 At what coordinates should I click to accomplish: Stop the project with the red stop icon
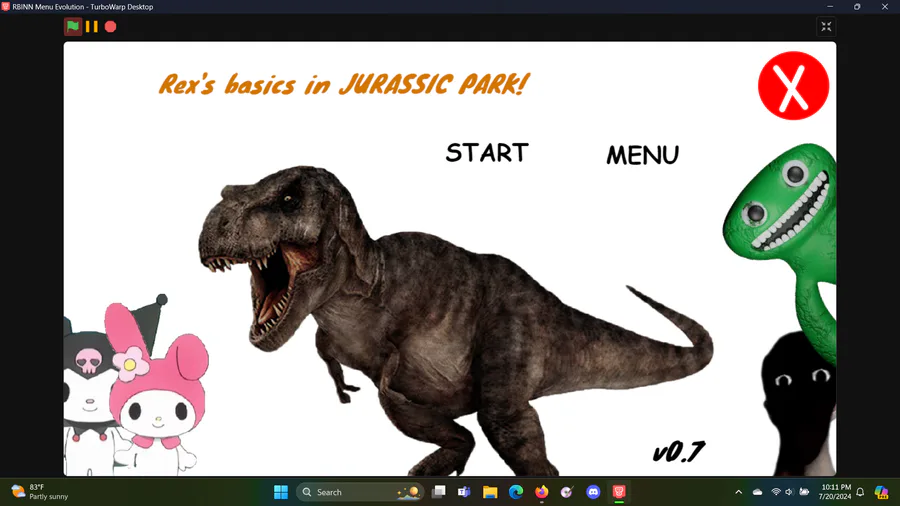tap(111, 26)
